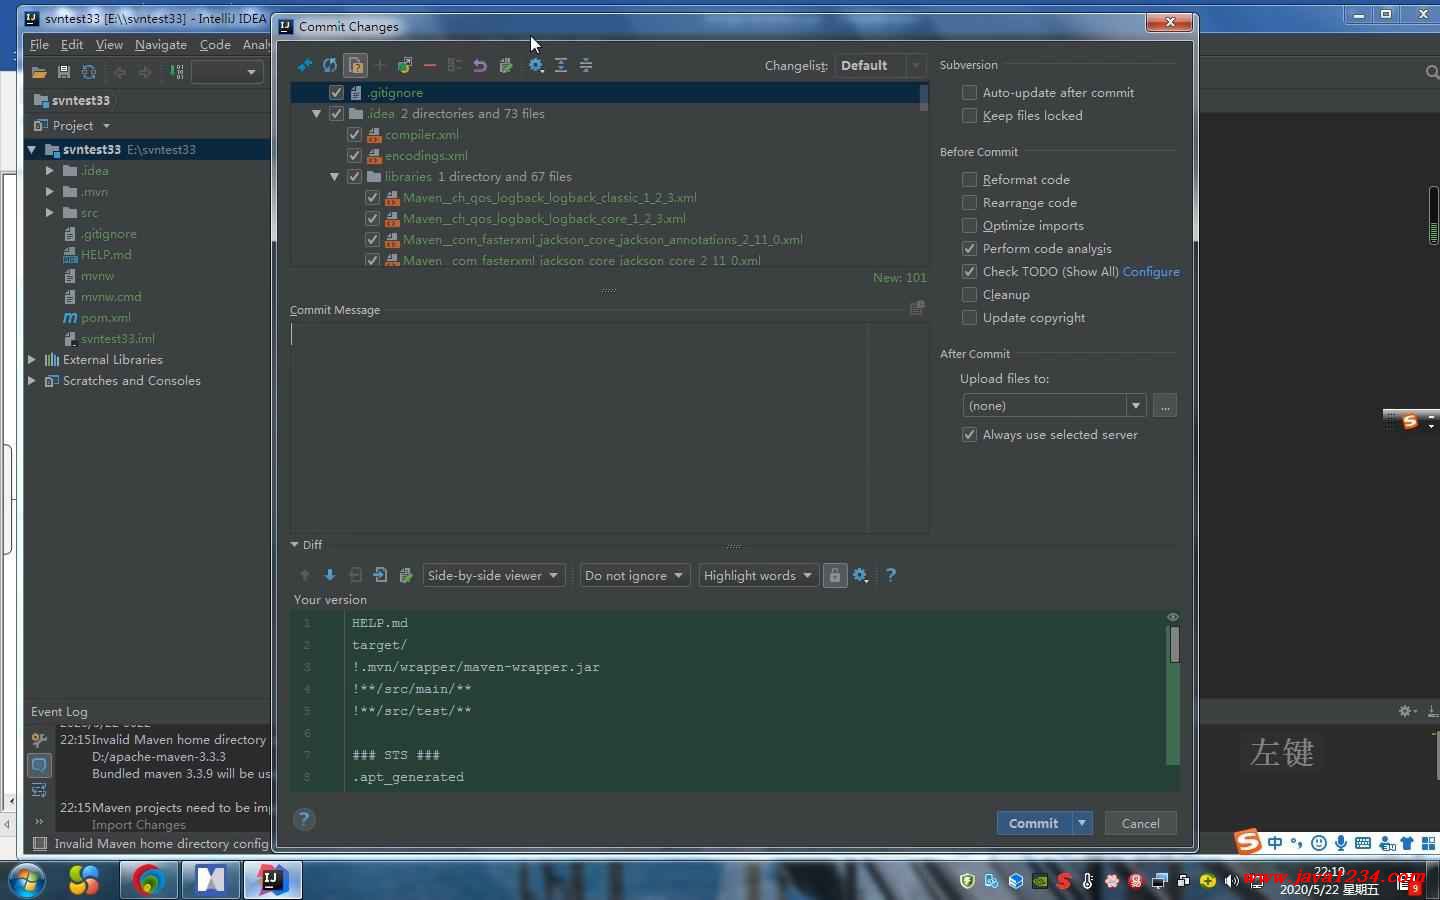
Task: Uncheck Always use selected server
Action: click(x=969, y=434)
